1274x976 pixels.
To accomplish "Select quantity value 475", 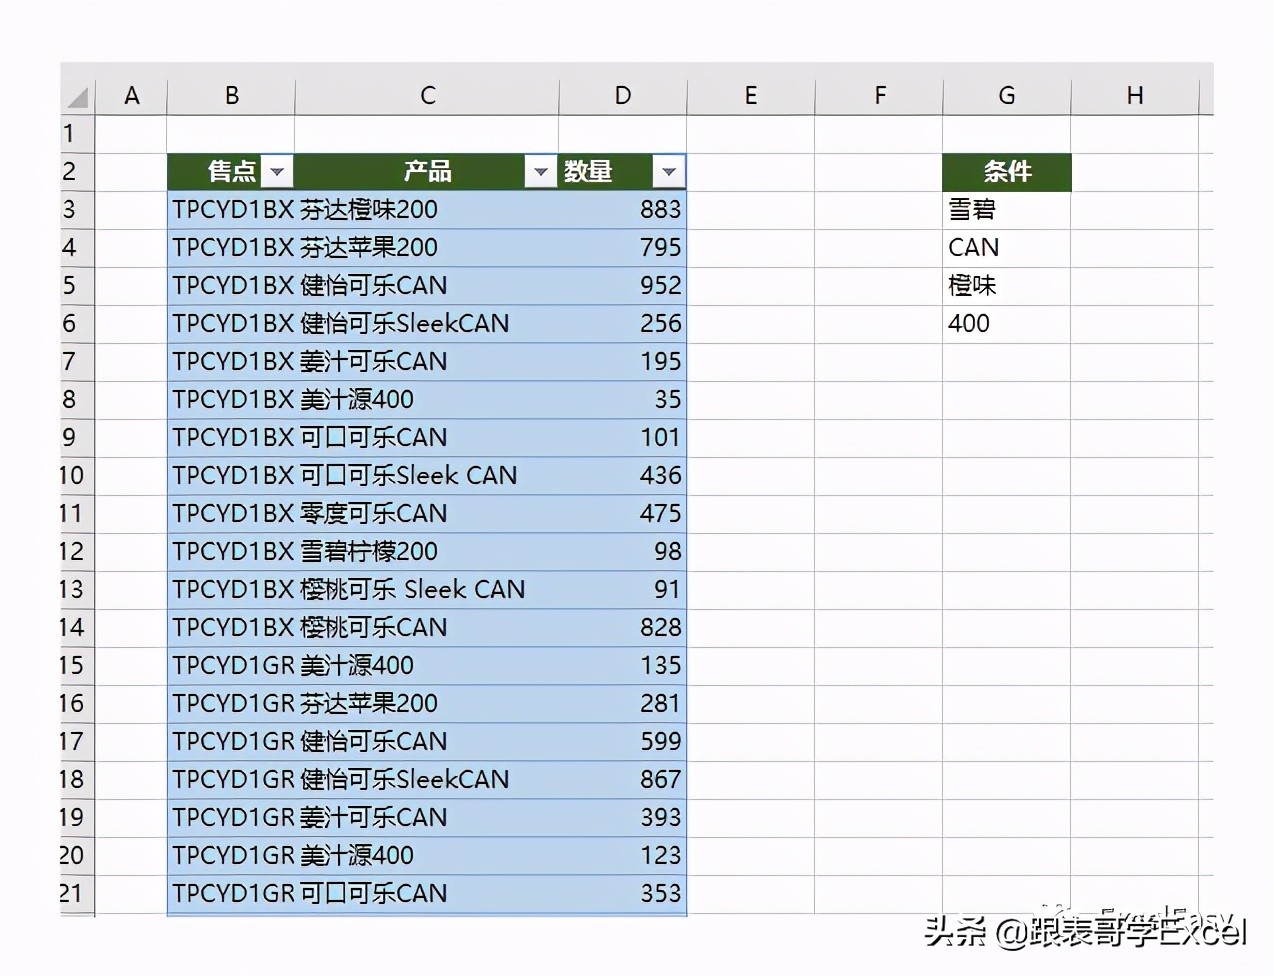I will 623,514.
